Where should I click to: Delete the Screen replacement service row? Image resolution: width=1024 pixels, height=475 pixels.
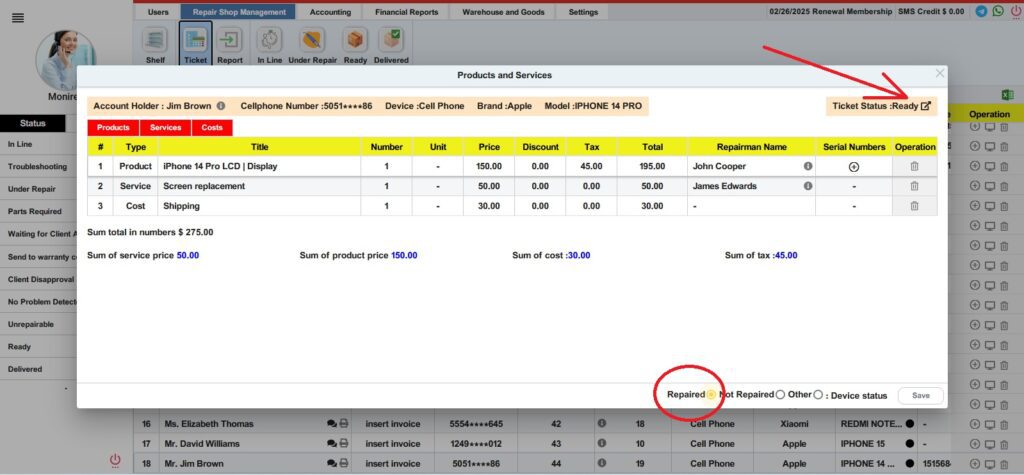point(914,186)
